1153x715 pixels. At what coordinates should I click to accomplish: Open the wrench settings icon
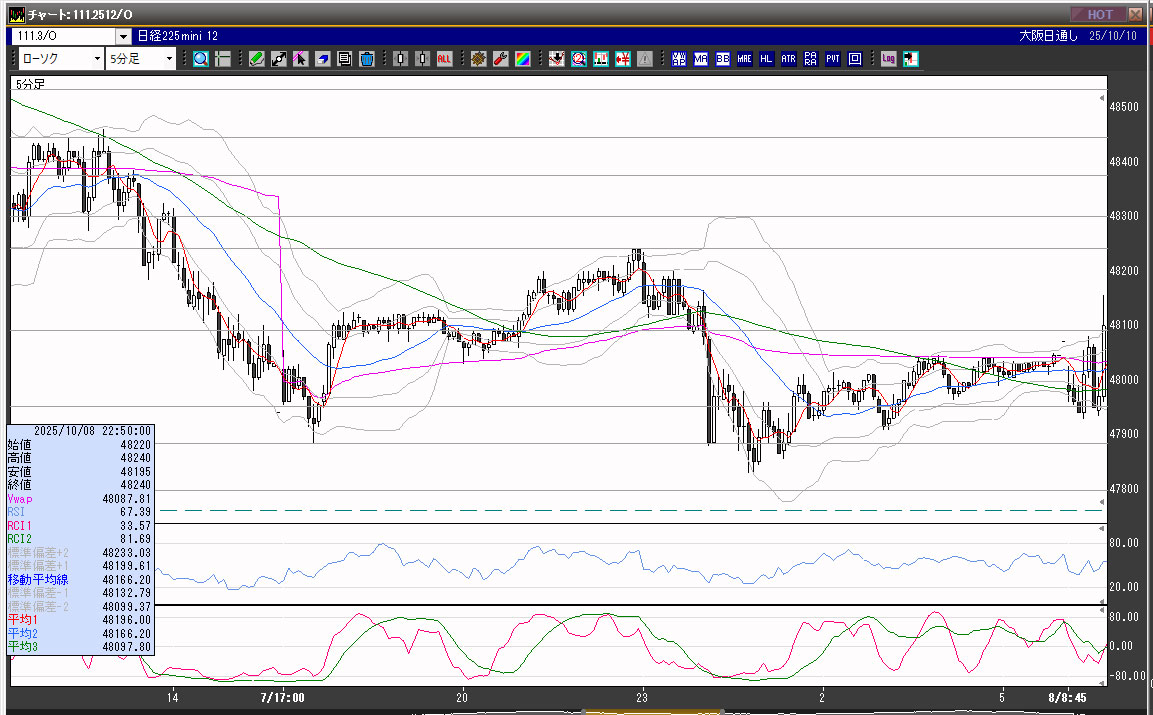pos(500,59)
